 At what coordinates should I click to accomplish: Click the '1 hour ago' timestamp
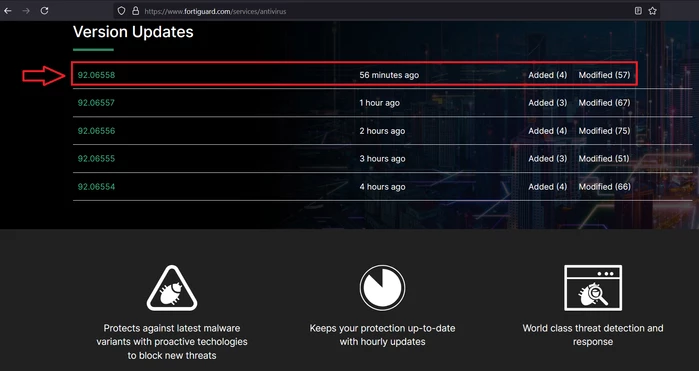pyautogui.click(x=379, y=103)
